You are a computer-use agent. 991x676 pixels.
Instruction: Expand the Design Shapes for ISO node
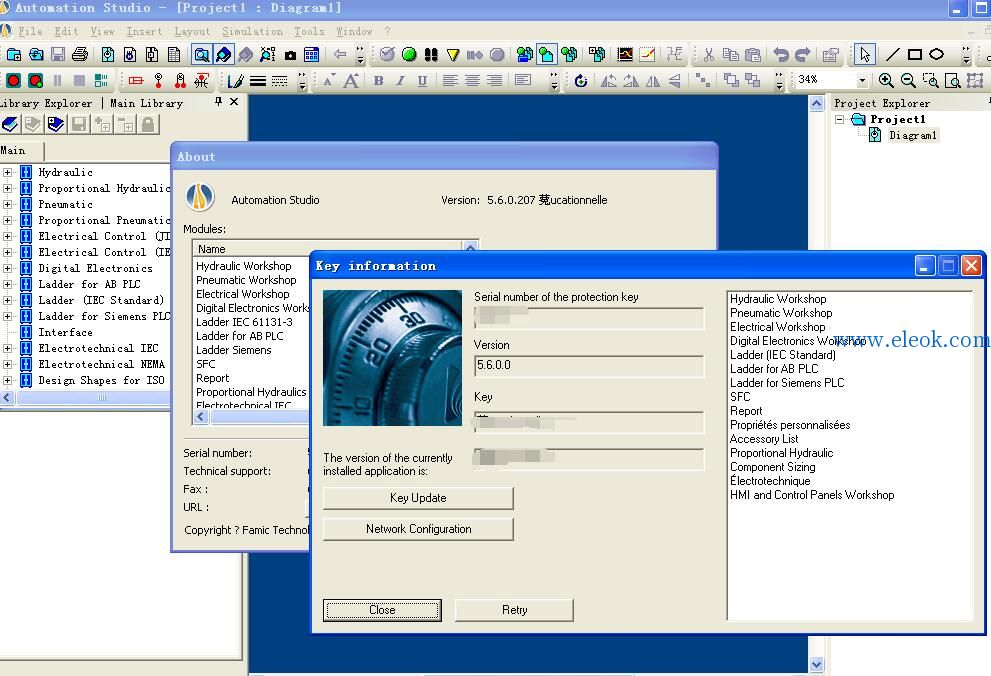(x=8, y=380)
